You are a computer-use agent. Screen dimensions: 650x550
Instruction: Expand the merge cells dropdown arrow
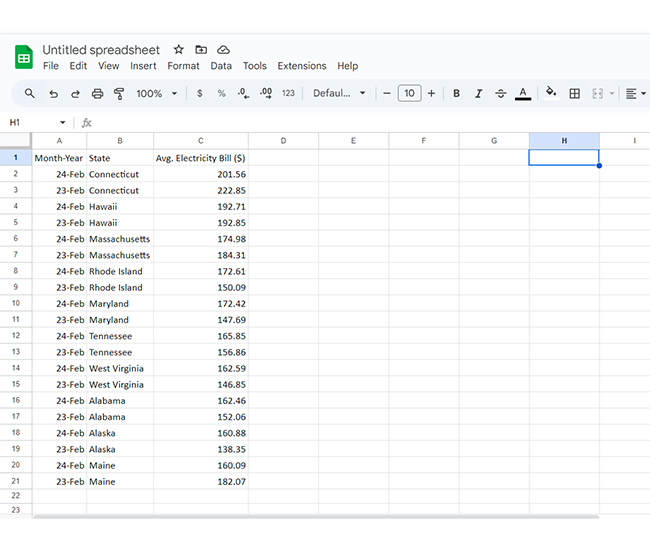click(612, 94)
